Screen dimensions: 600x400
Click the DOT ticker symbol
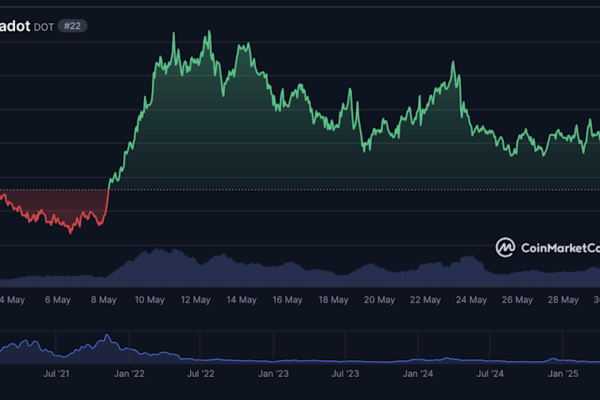coord(44,27)
